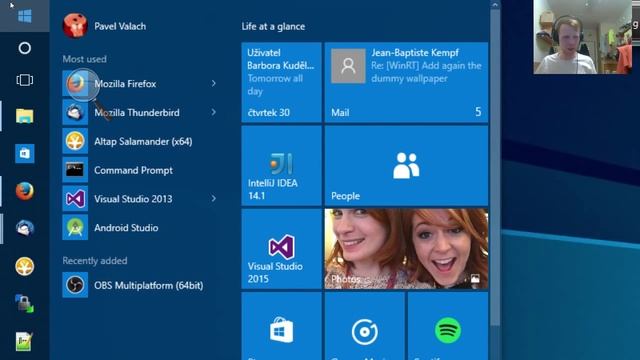Expand Visual Studio 2013 jump list arrow
Viewport: 640px width, 360px height.
tap(213, 199)
